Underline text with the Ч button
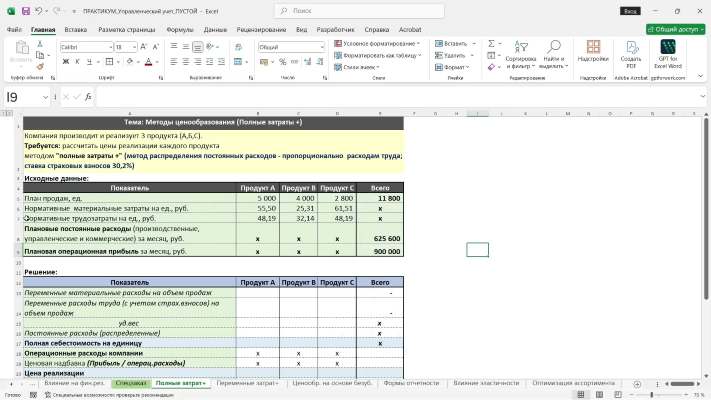711x400 pixels. [x=89, y=62]
